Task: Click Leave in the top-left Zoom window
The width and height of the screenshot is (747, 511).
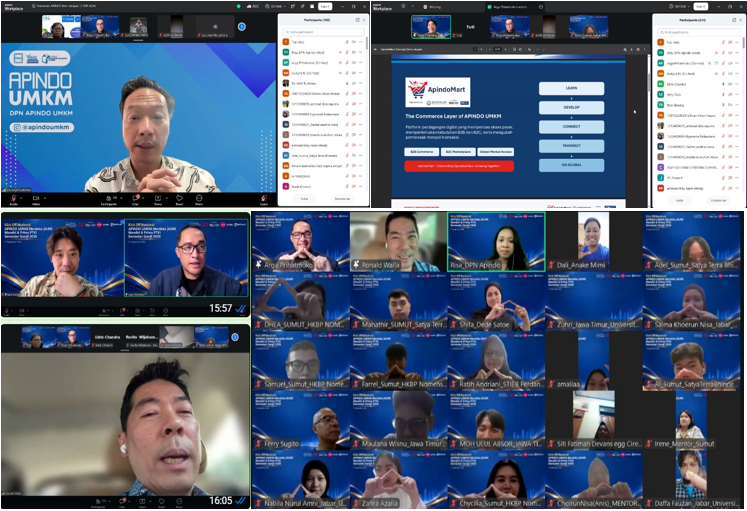Action: point(264,199)
